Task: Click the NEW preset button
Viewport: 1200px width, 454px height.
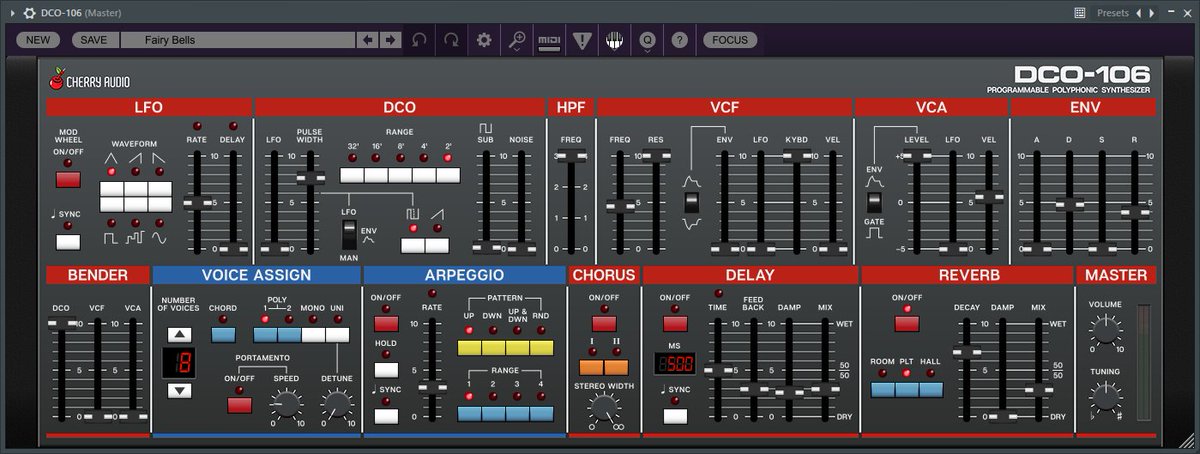Action: point(37,40)
